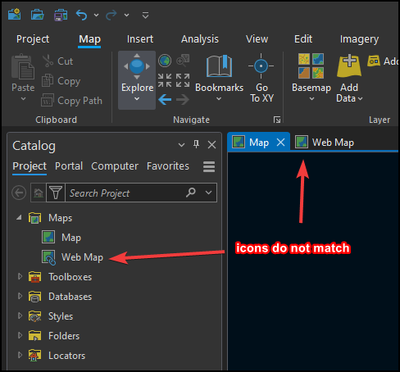400x372 pixels.
Task: Click the Redo arrow
Action: tap(111, 15)
